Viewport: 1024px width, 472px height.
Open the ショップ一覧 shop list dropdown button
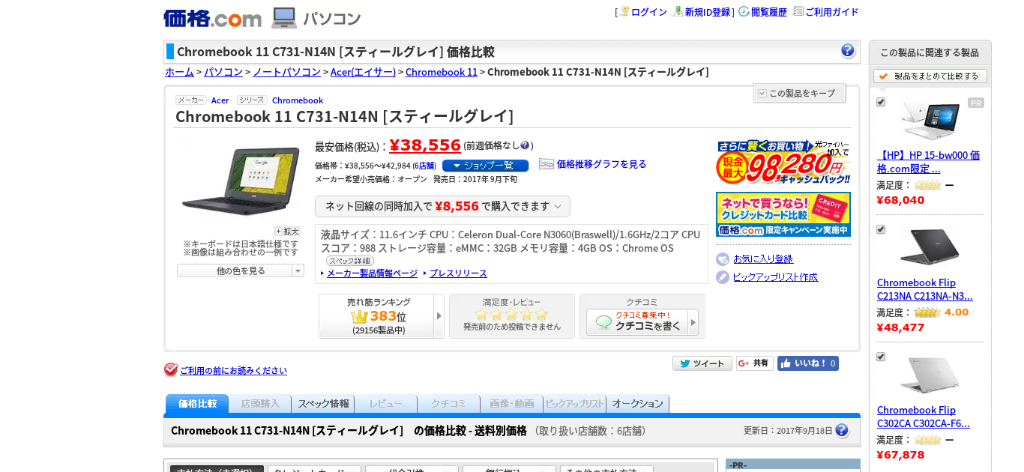(x=485, y=165)
